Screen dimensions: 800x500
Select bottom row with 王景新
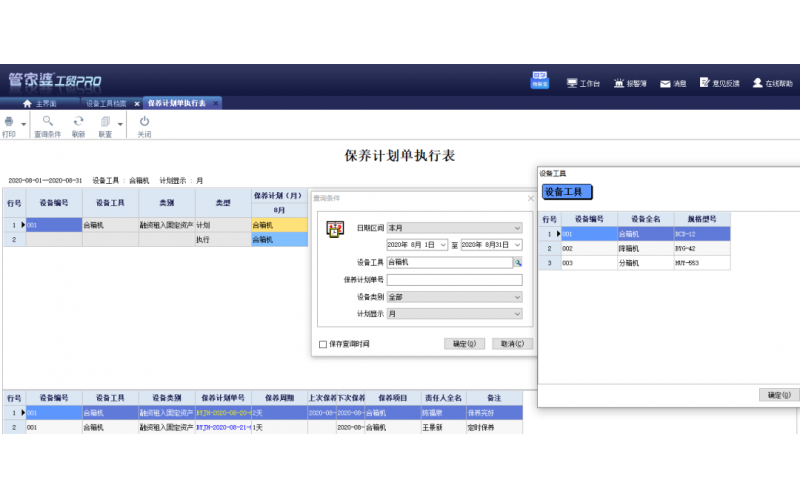pyautogui.click(x=263, y=427)
